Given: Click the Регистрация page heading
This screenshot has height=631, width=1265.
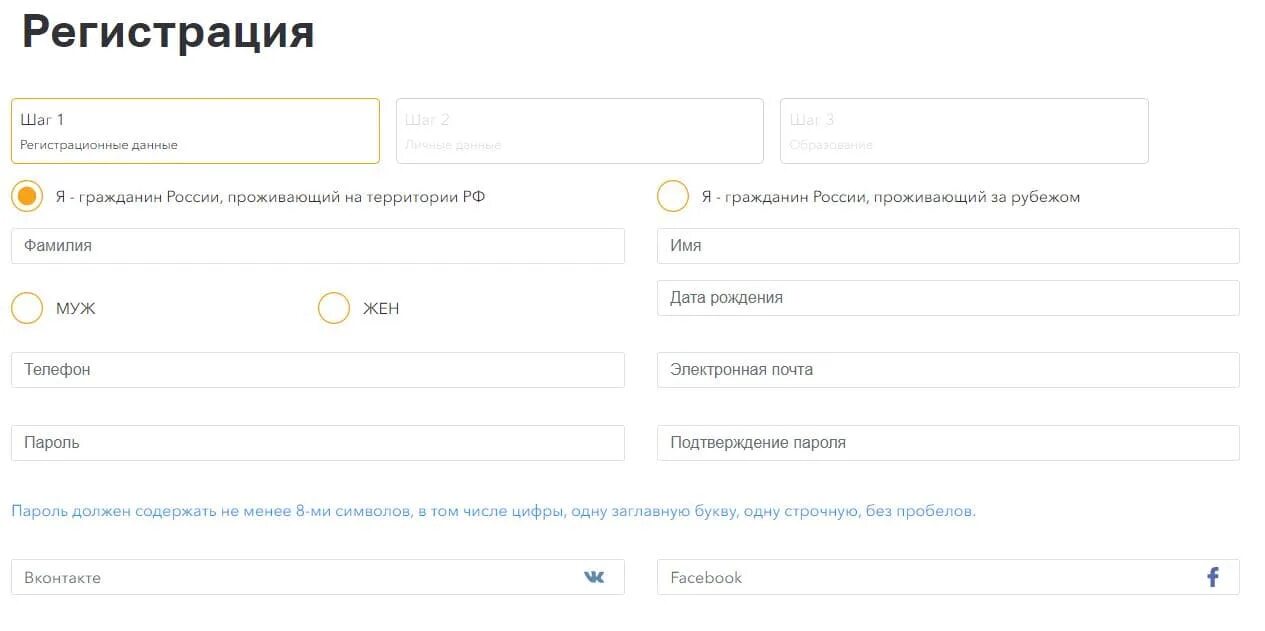Looking at the screenshot, I should coord(168,32).
